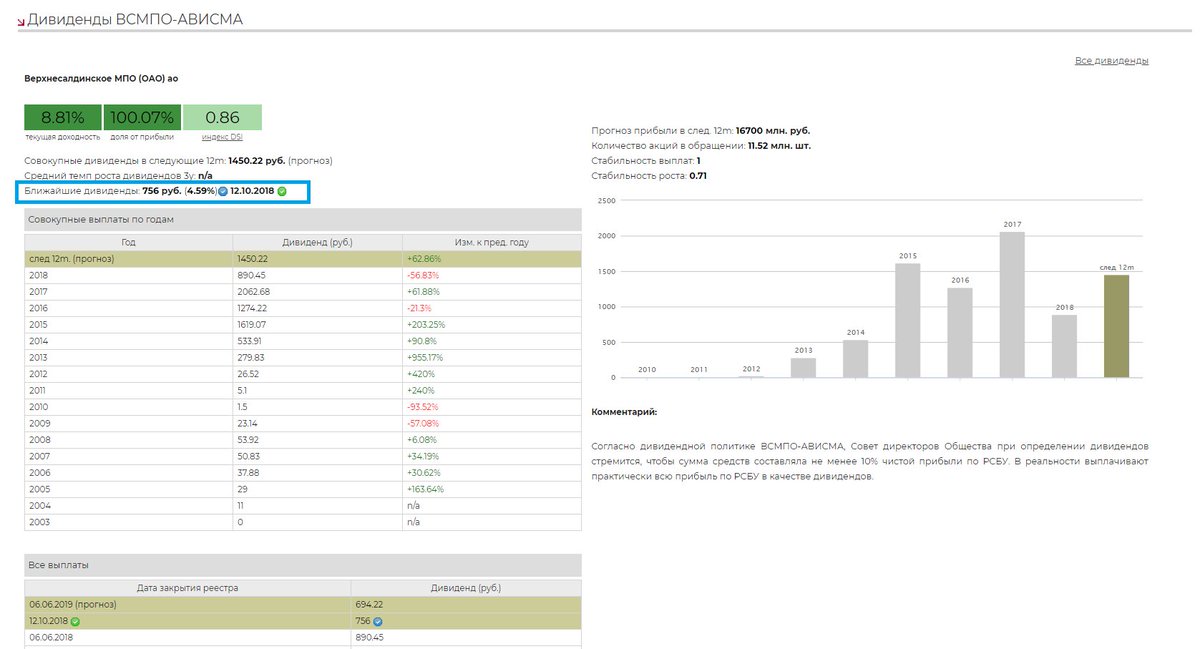Open the 'индекс DSI' link
Viewport: 1200px width, 649px height.
click(222, 137)
